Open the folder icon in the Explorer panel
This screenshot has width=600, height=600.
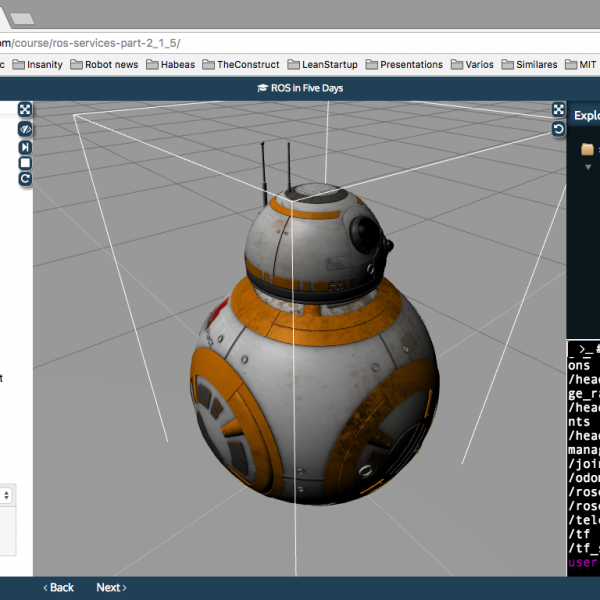point(587,149)
